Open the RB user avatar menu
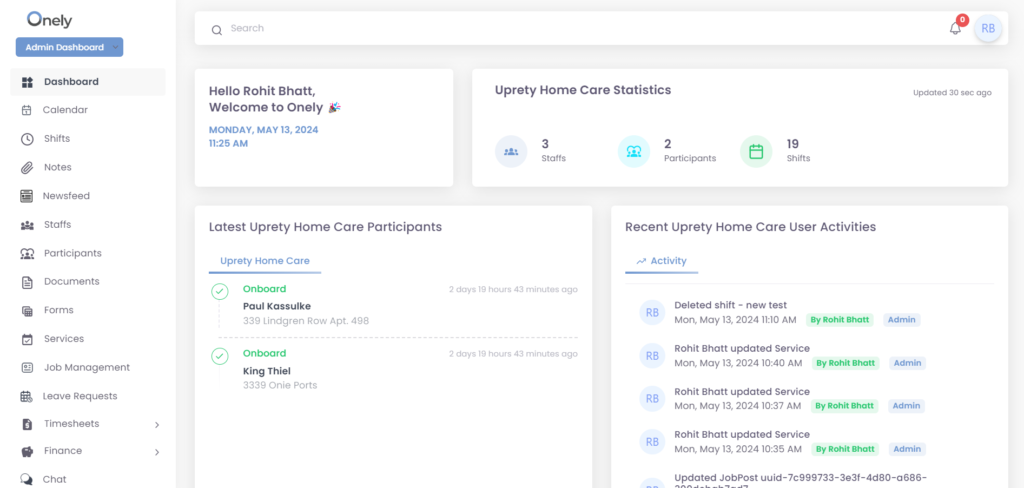 point(988,29)
